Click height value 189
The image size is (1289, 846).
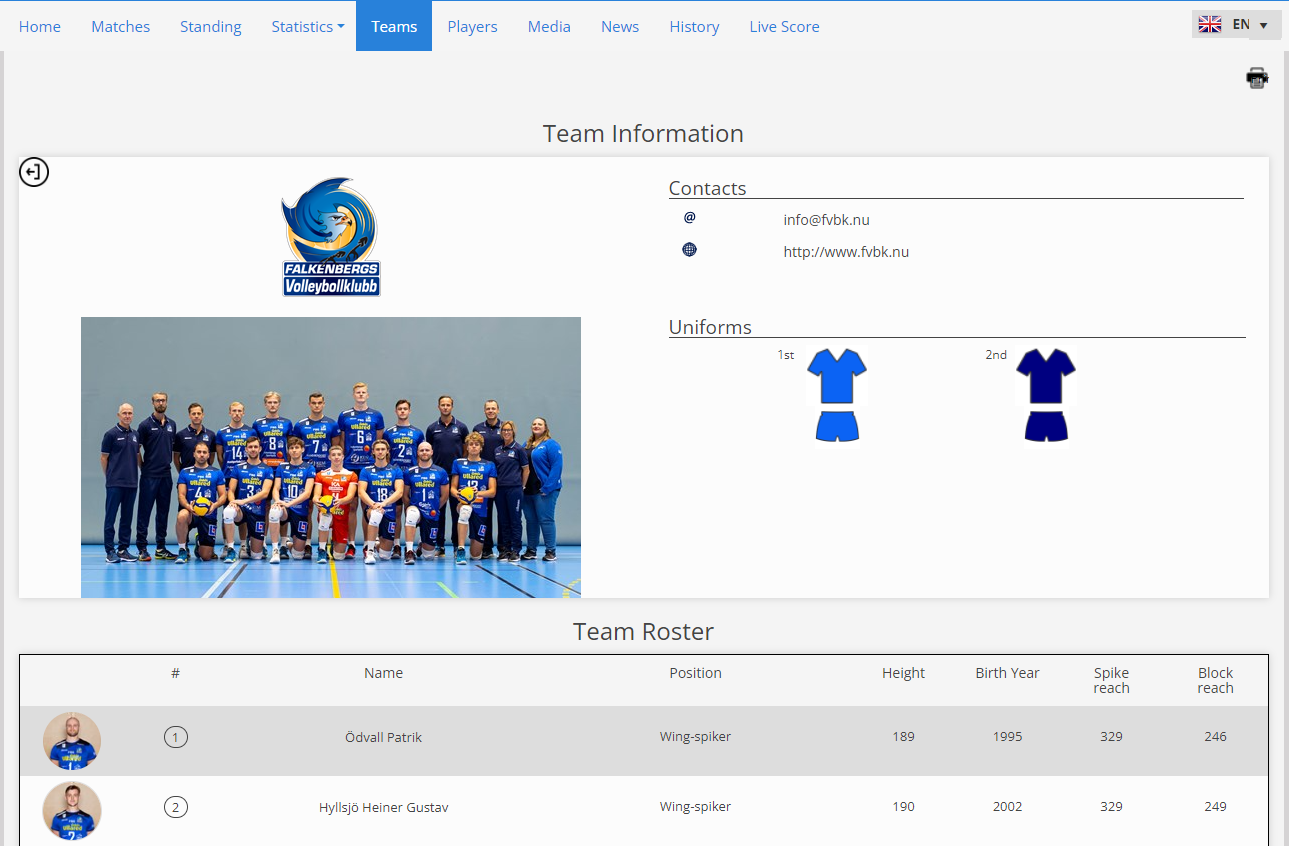coord(904,737)
